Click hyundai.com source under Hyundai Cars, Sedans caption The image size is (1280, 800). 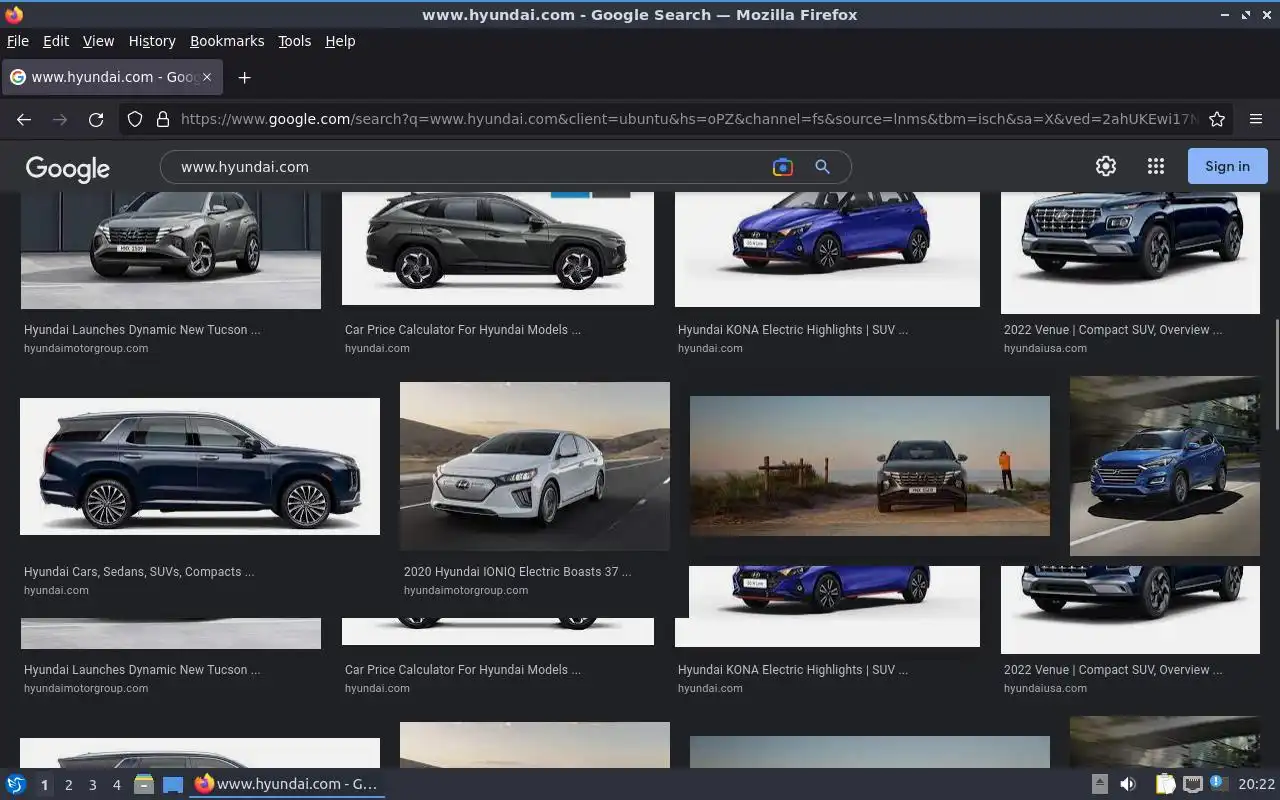point(56,590)
